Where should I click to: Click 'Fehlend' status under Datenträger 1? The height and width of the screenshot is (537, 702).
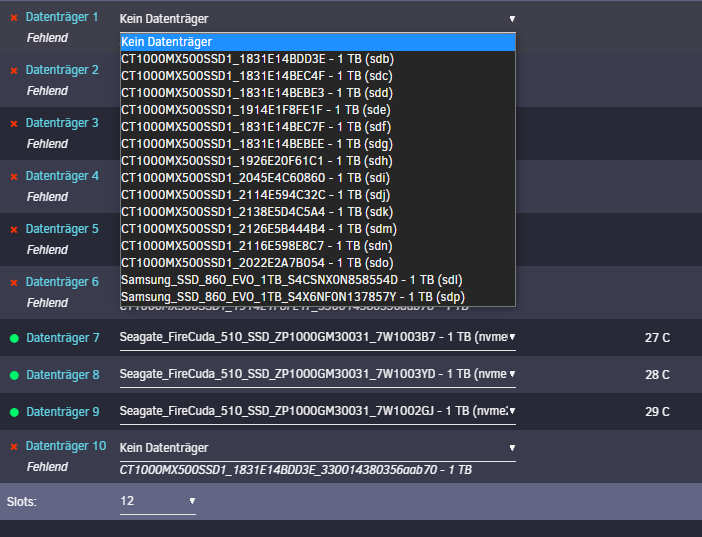click(47, 38)
